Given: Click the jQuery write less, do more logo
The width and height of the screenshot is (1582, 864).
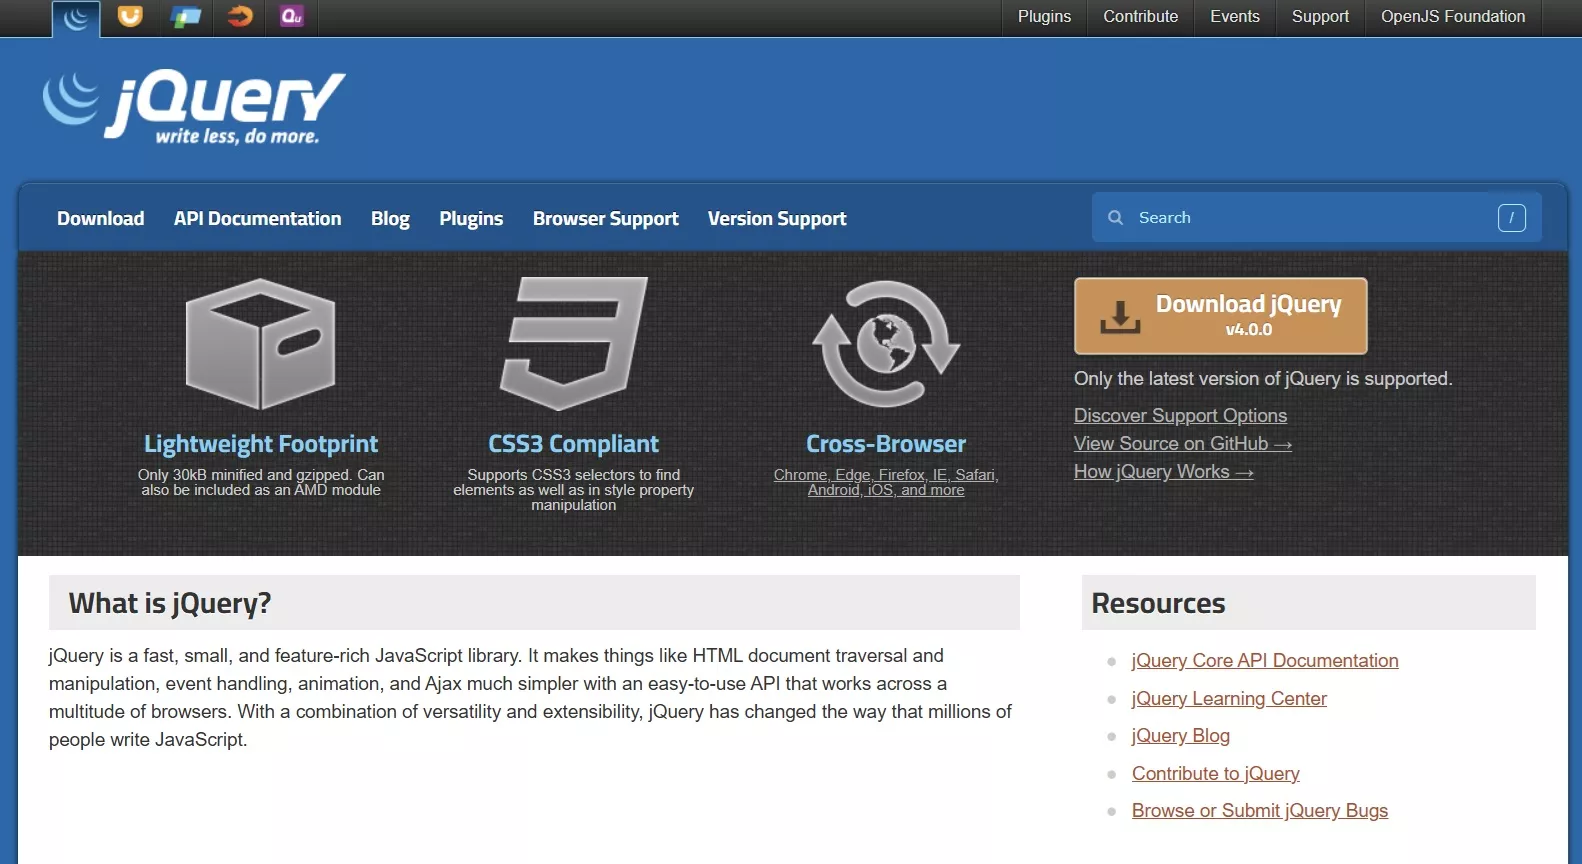Looking at the screenshot, I should 195,106.
